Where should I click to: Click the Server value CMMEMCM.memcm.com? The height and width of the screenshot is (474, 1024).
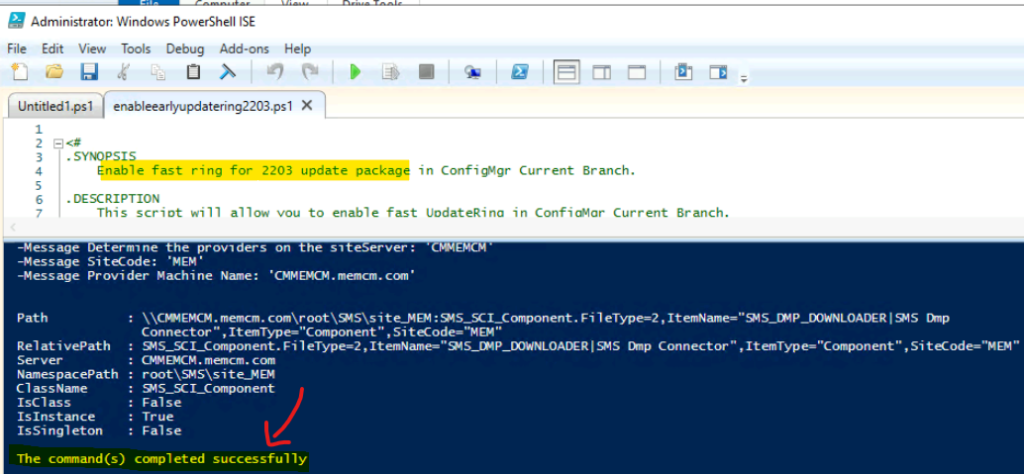point(208,360)
